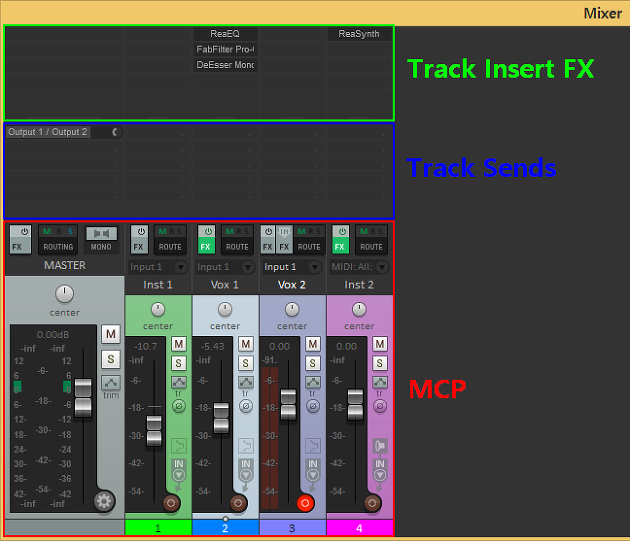The width and height of the screenshot is (630, 541).
Task: Open Master track envelope trim button
Action: [x=111, y=383]
